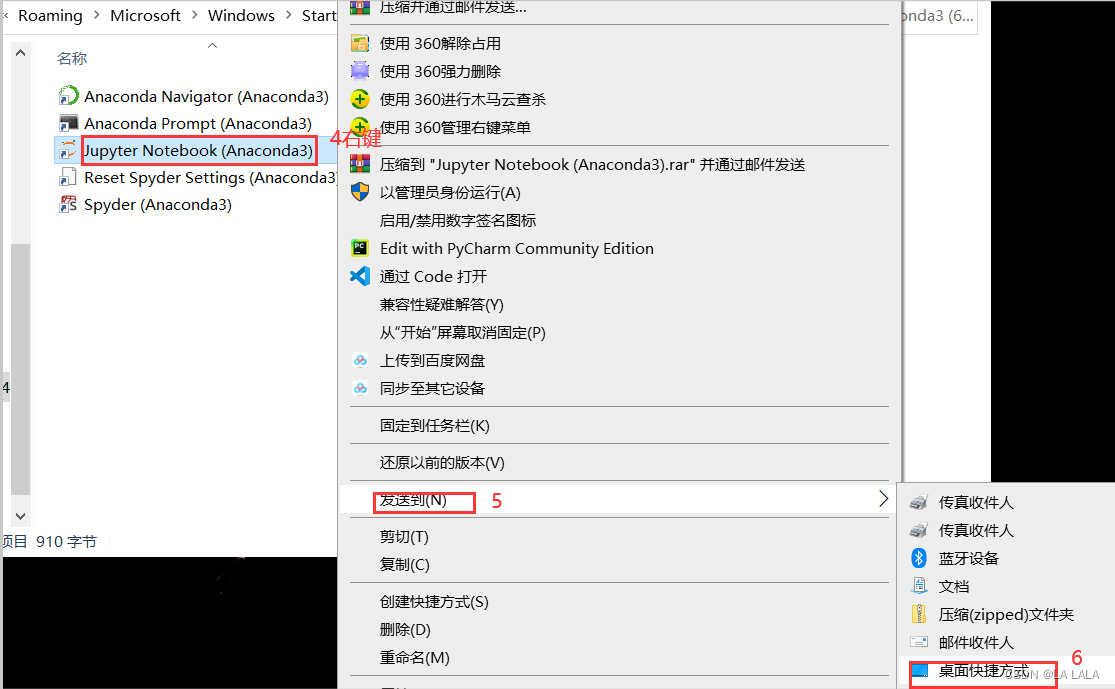Screen dimensions: 1115x689
Task: Click the scroll-down arrow of the file list
Action: click(x=21, y=516)
